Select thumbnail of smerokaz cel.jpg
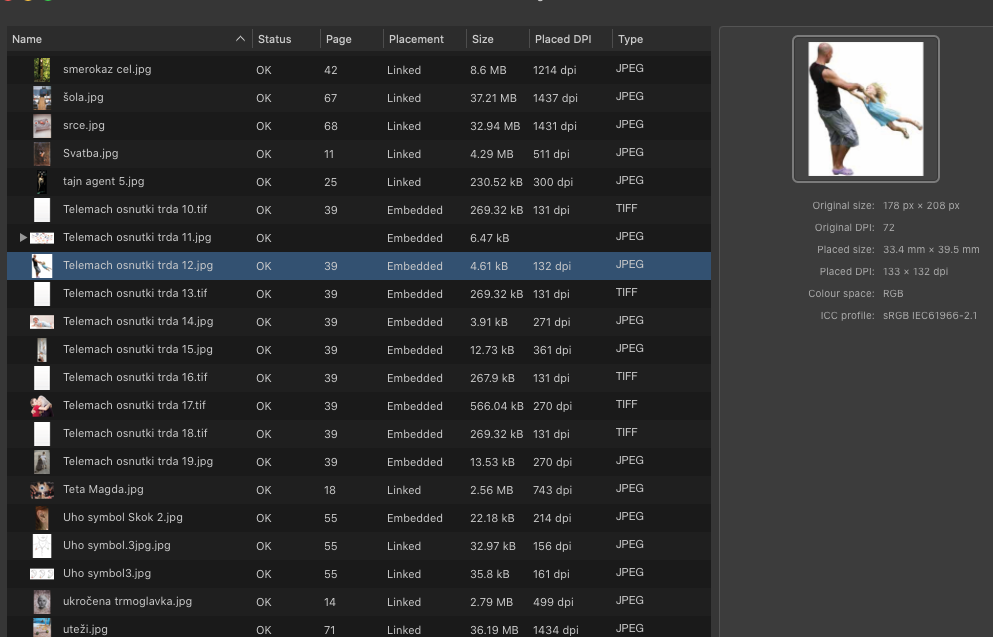 [x=42, y=70]
